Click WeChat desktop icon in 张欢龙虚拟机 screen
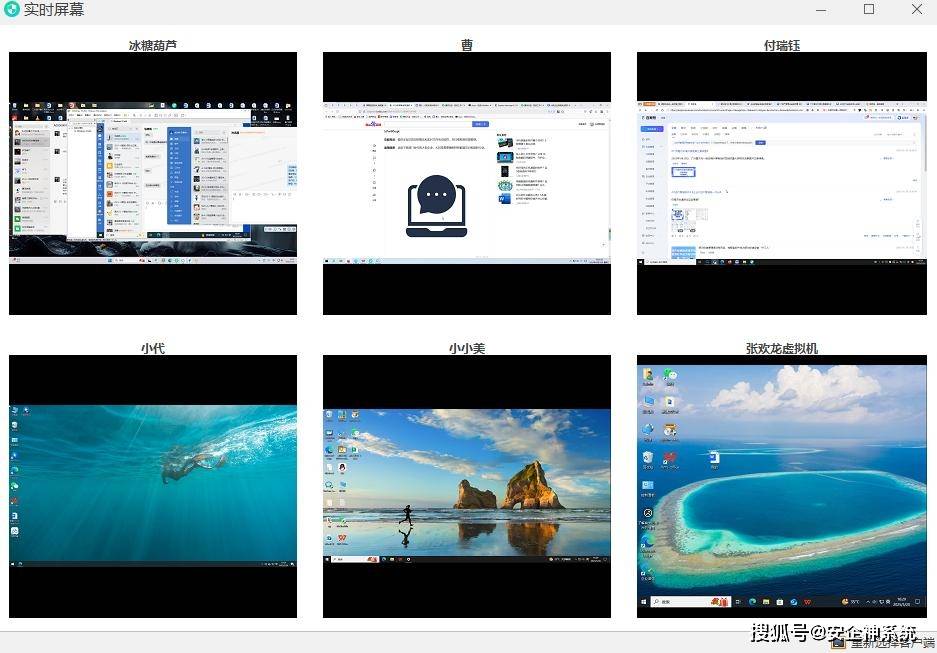 pos(670,376)
